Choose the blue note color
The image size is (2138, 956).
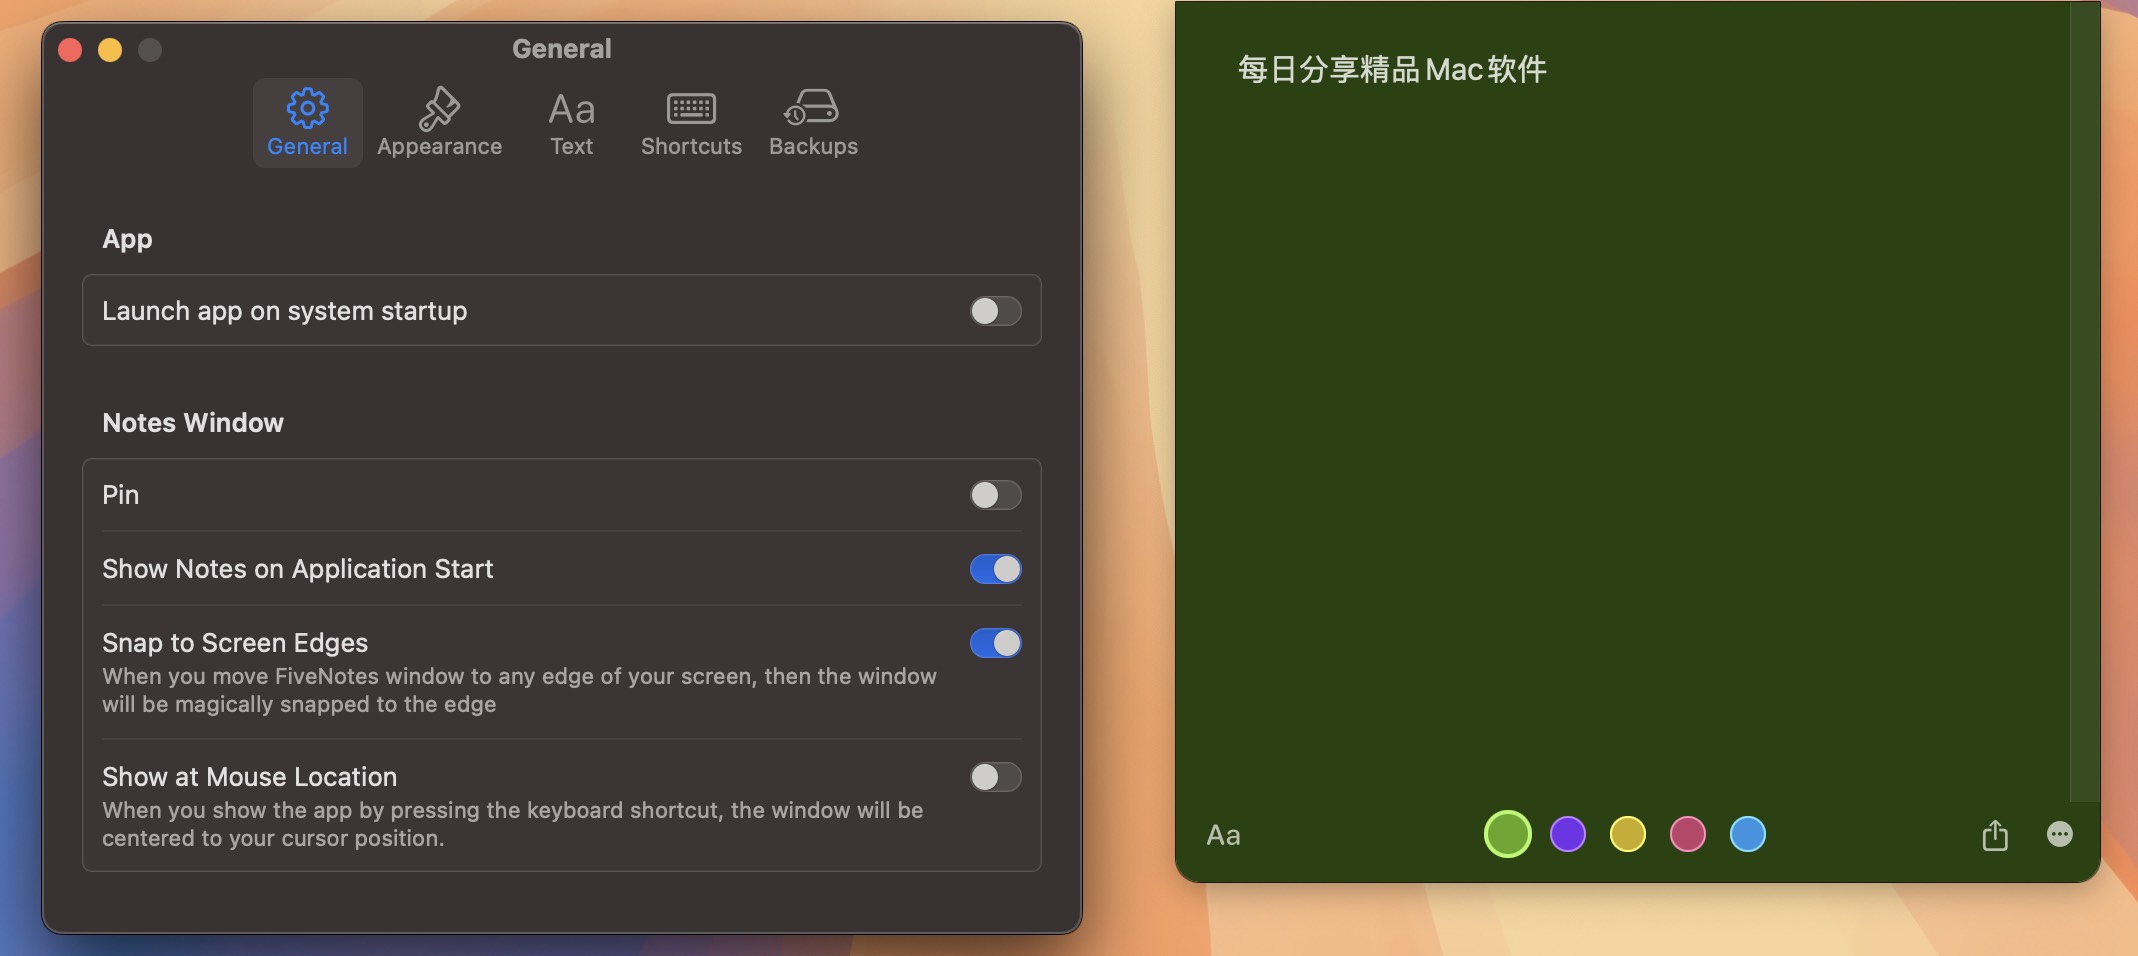pyautogui.click(x=1747, y=834)
